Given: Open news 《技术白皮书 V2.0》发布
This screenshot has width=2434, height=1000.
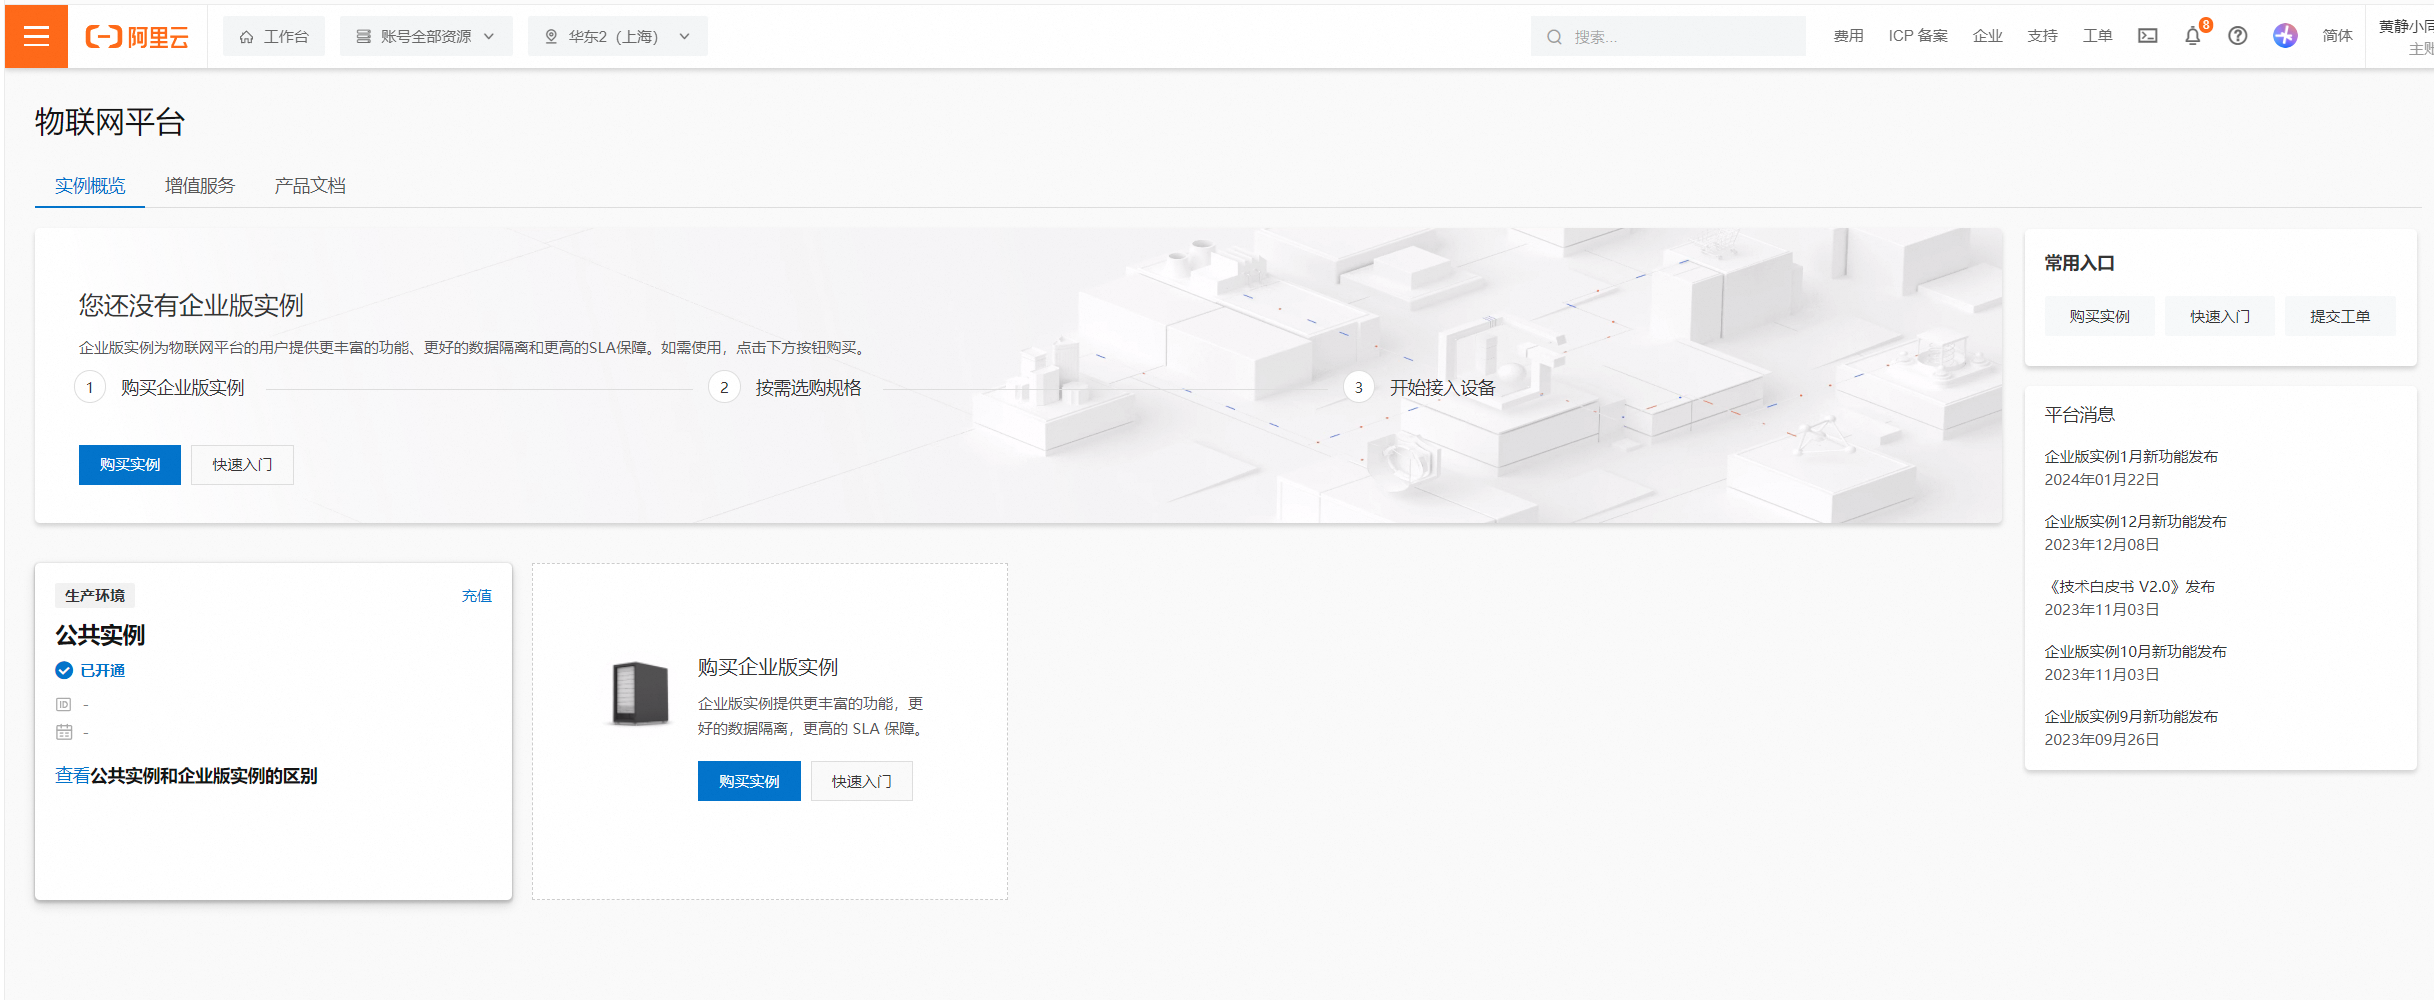Looking at the screenshot, I should tap(2130, 586).
